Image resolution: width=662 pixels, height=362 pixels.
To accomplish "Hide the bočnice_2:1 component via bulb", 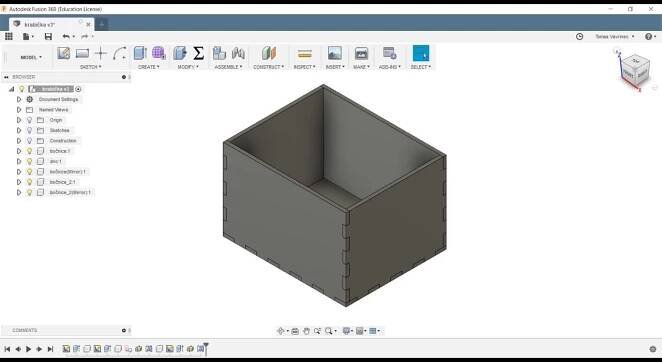I will click(x=30, y=182).
